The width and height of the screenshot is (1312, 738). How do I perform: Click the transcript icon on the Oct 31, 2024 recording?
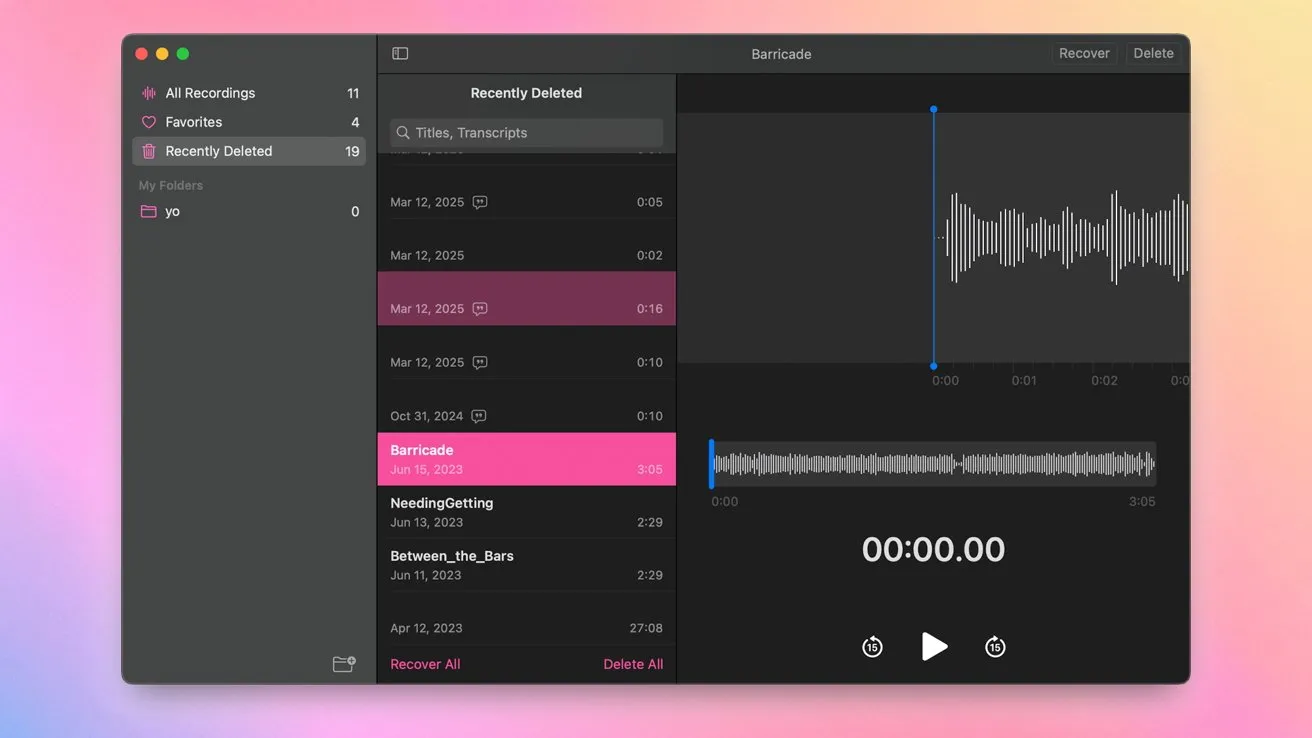pyautogui.click(x=479, y=415)
